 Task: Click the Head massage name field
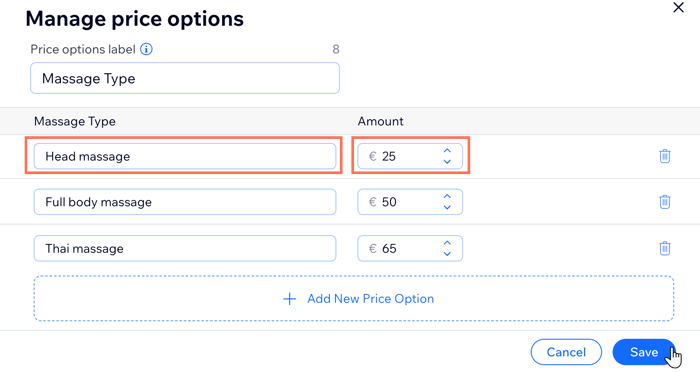click(185, 156)
